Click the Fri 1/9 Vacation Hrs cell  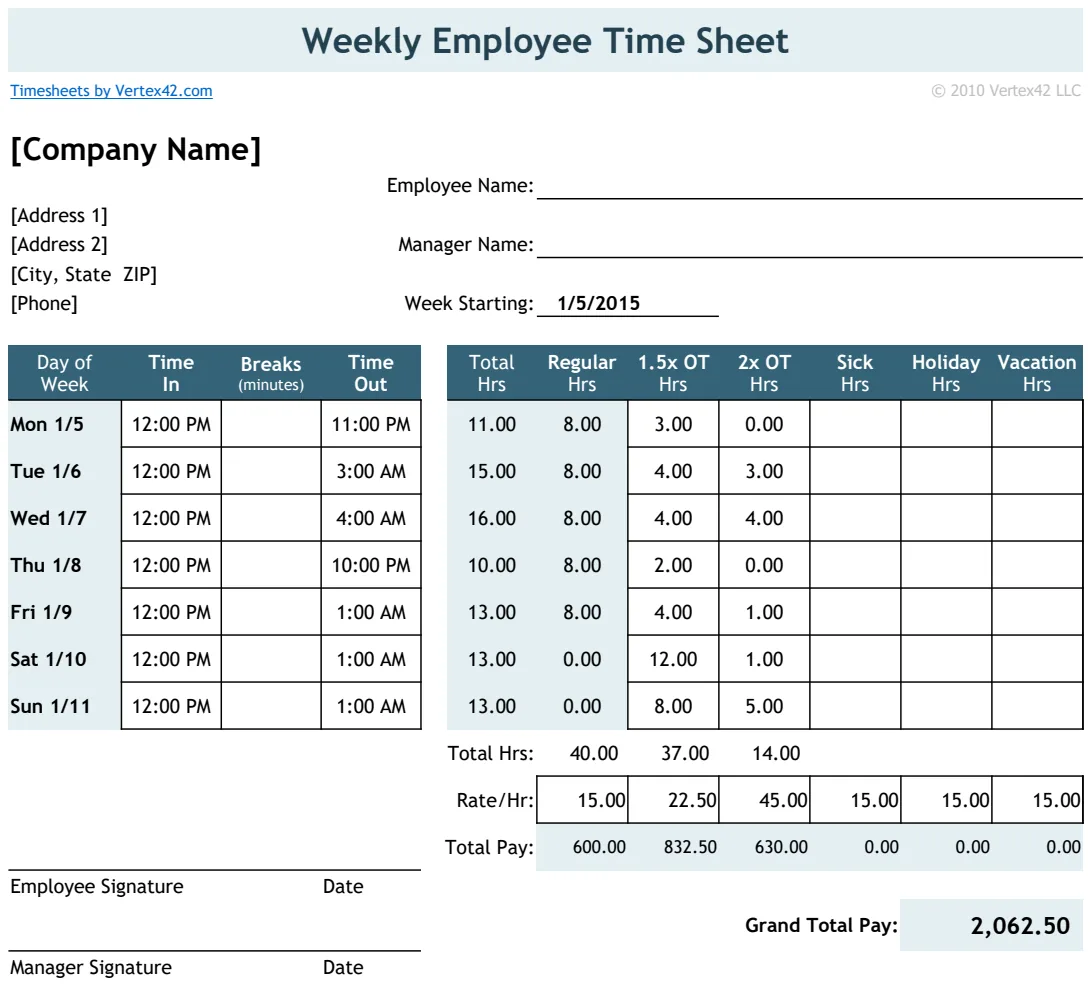tap(1037, 612)
